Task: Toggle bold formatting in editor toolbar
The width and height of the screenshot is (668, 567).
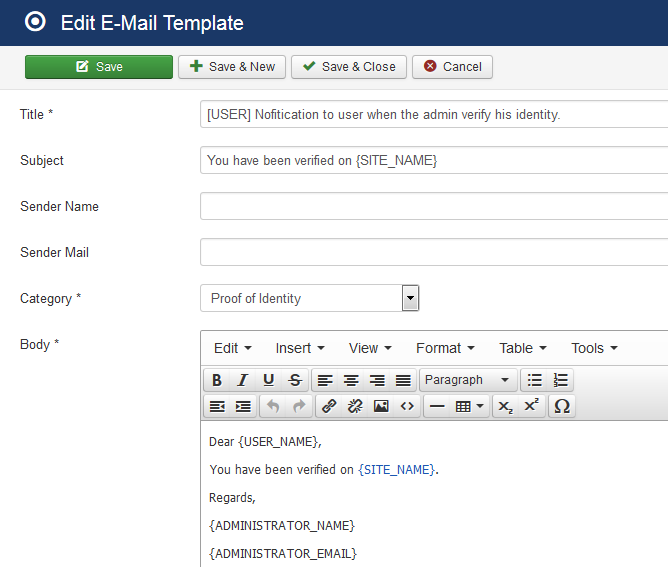Action: (x=217, y=380)
